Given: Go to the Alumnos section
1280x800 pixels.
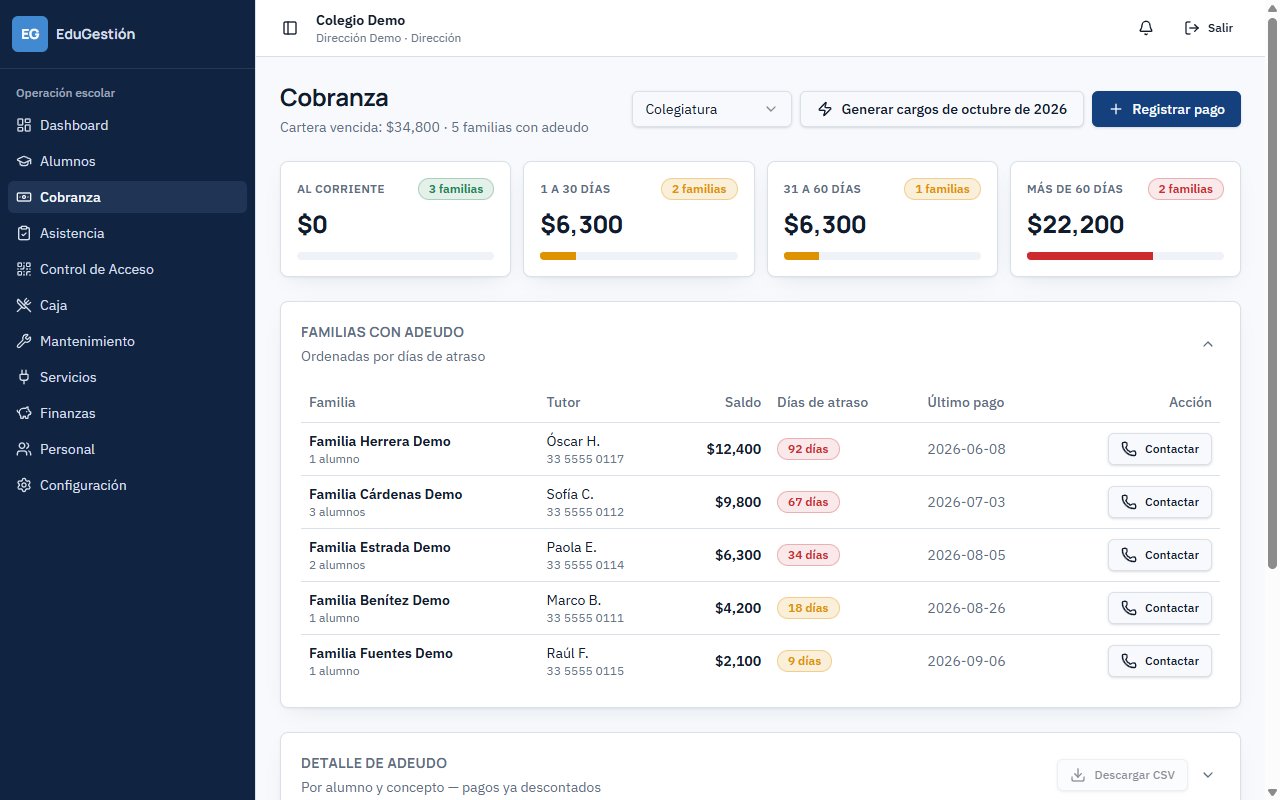Looking at the screenshot, I should (127, 161).
